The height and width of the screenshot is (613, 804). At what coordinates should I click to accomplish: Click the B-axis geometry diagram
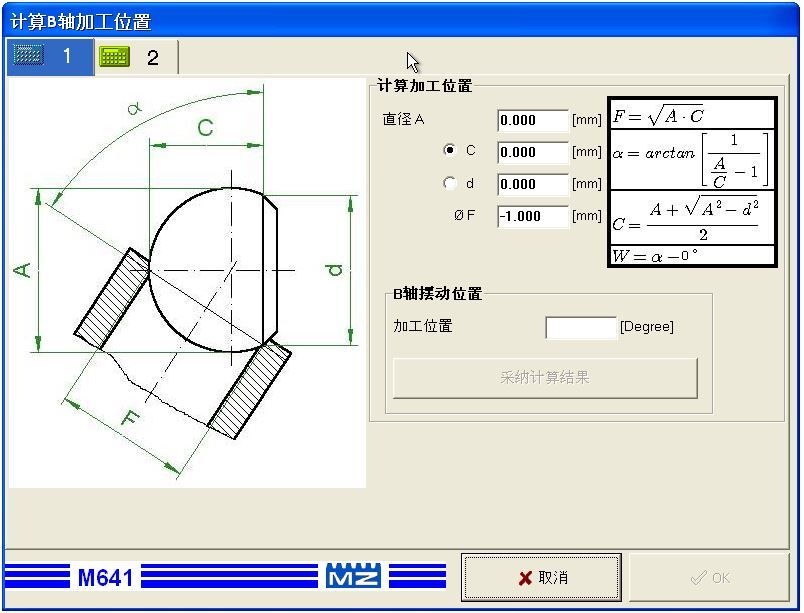tap(187, 282)
